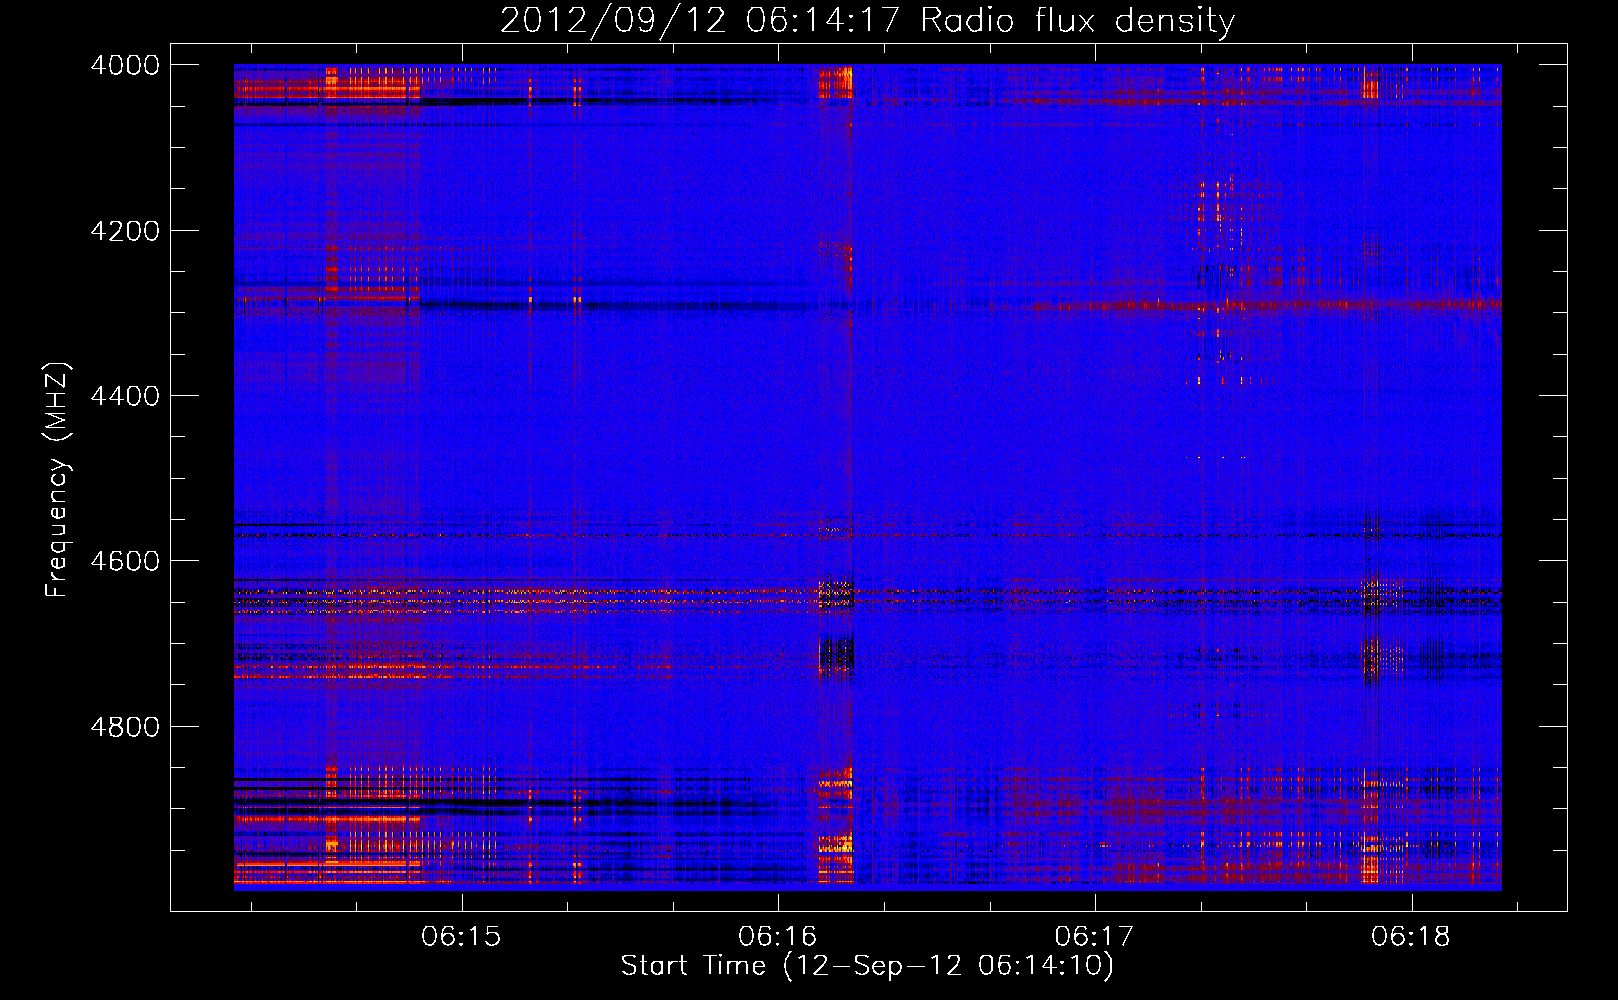Click the 06:17 time axis label
Image resolution: width=1618 pixels, height=1000 pixels.
(1095, 937)
